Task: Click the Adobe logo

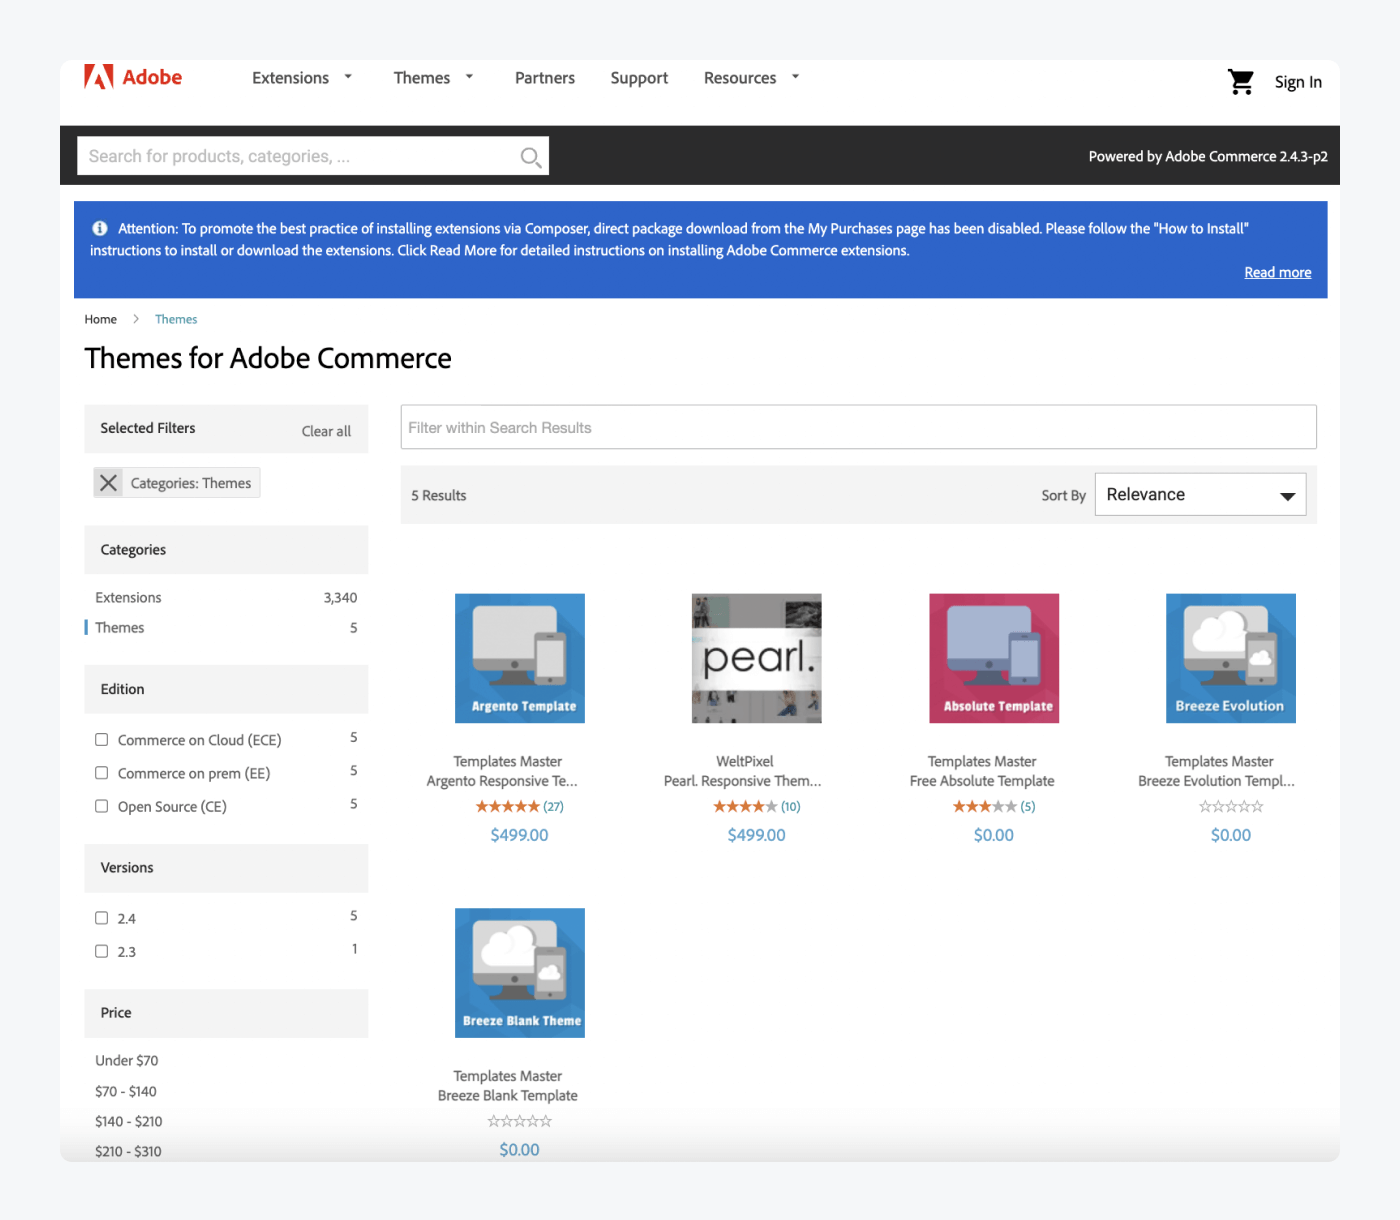Action: tap(133, 77)
